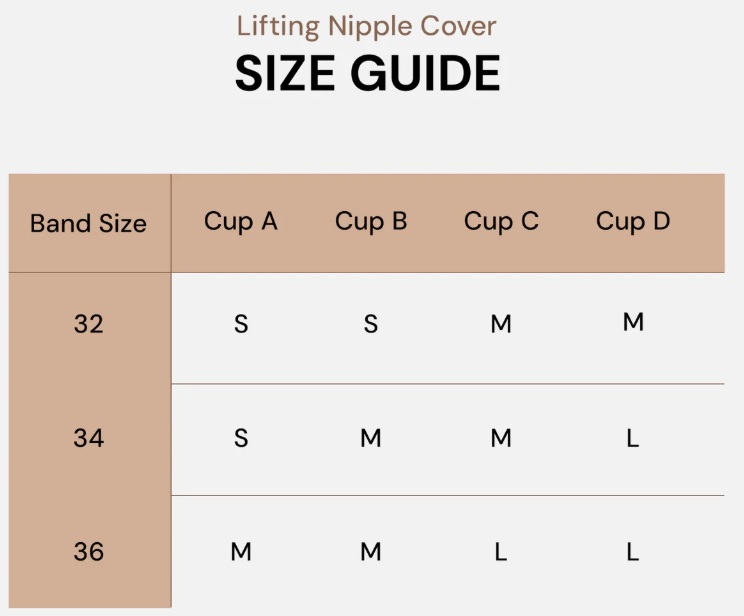This screenshot has height=616, width=744.
Task: Click size M for band 34 Cup B
Action: (x=371, y=438)
